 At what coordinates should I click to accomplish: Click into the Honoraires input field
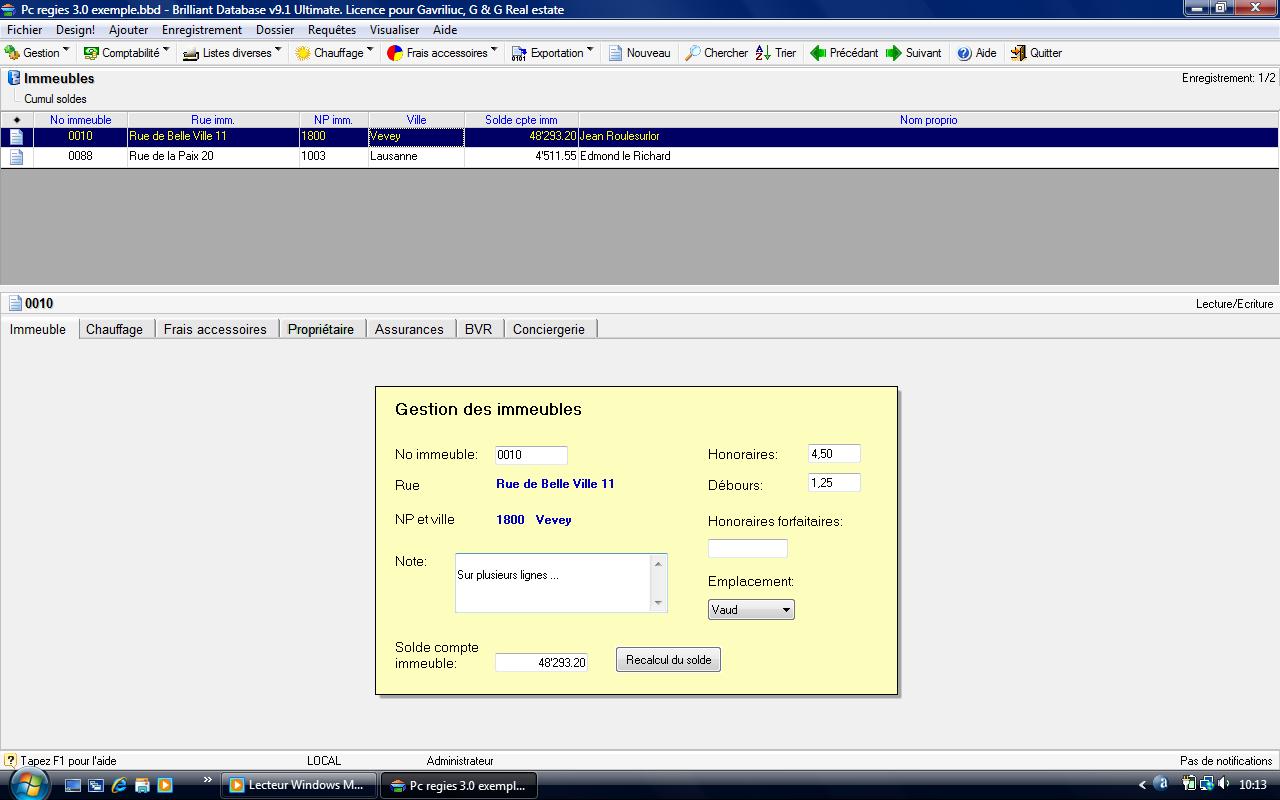click(833, 454)
